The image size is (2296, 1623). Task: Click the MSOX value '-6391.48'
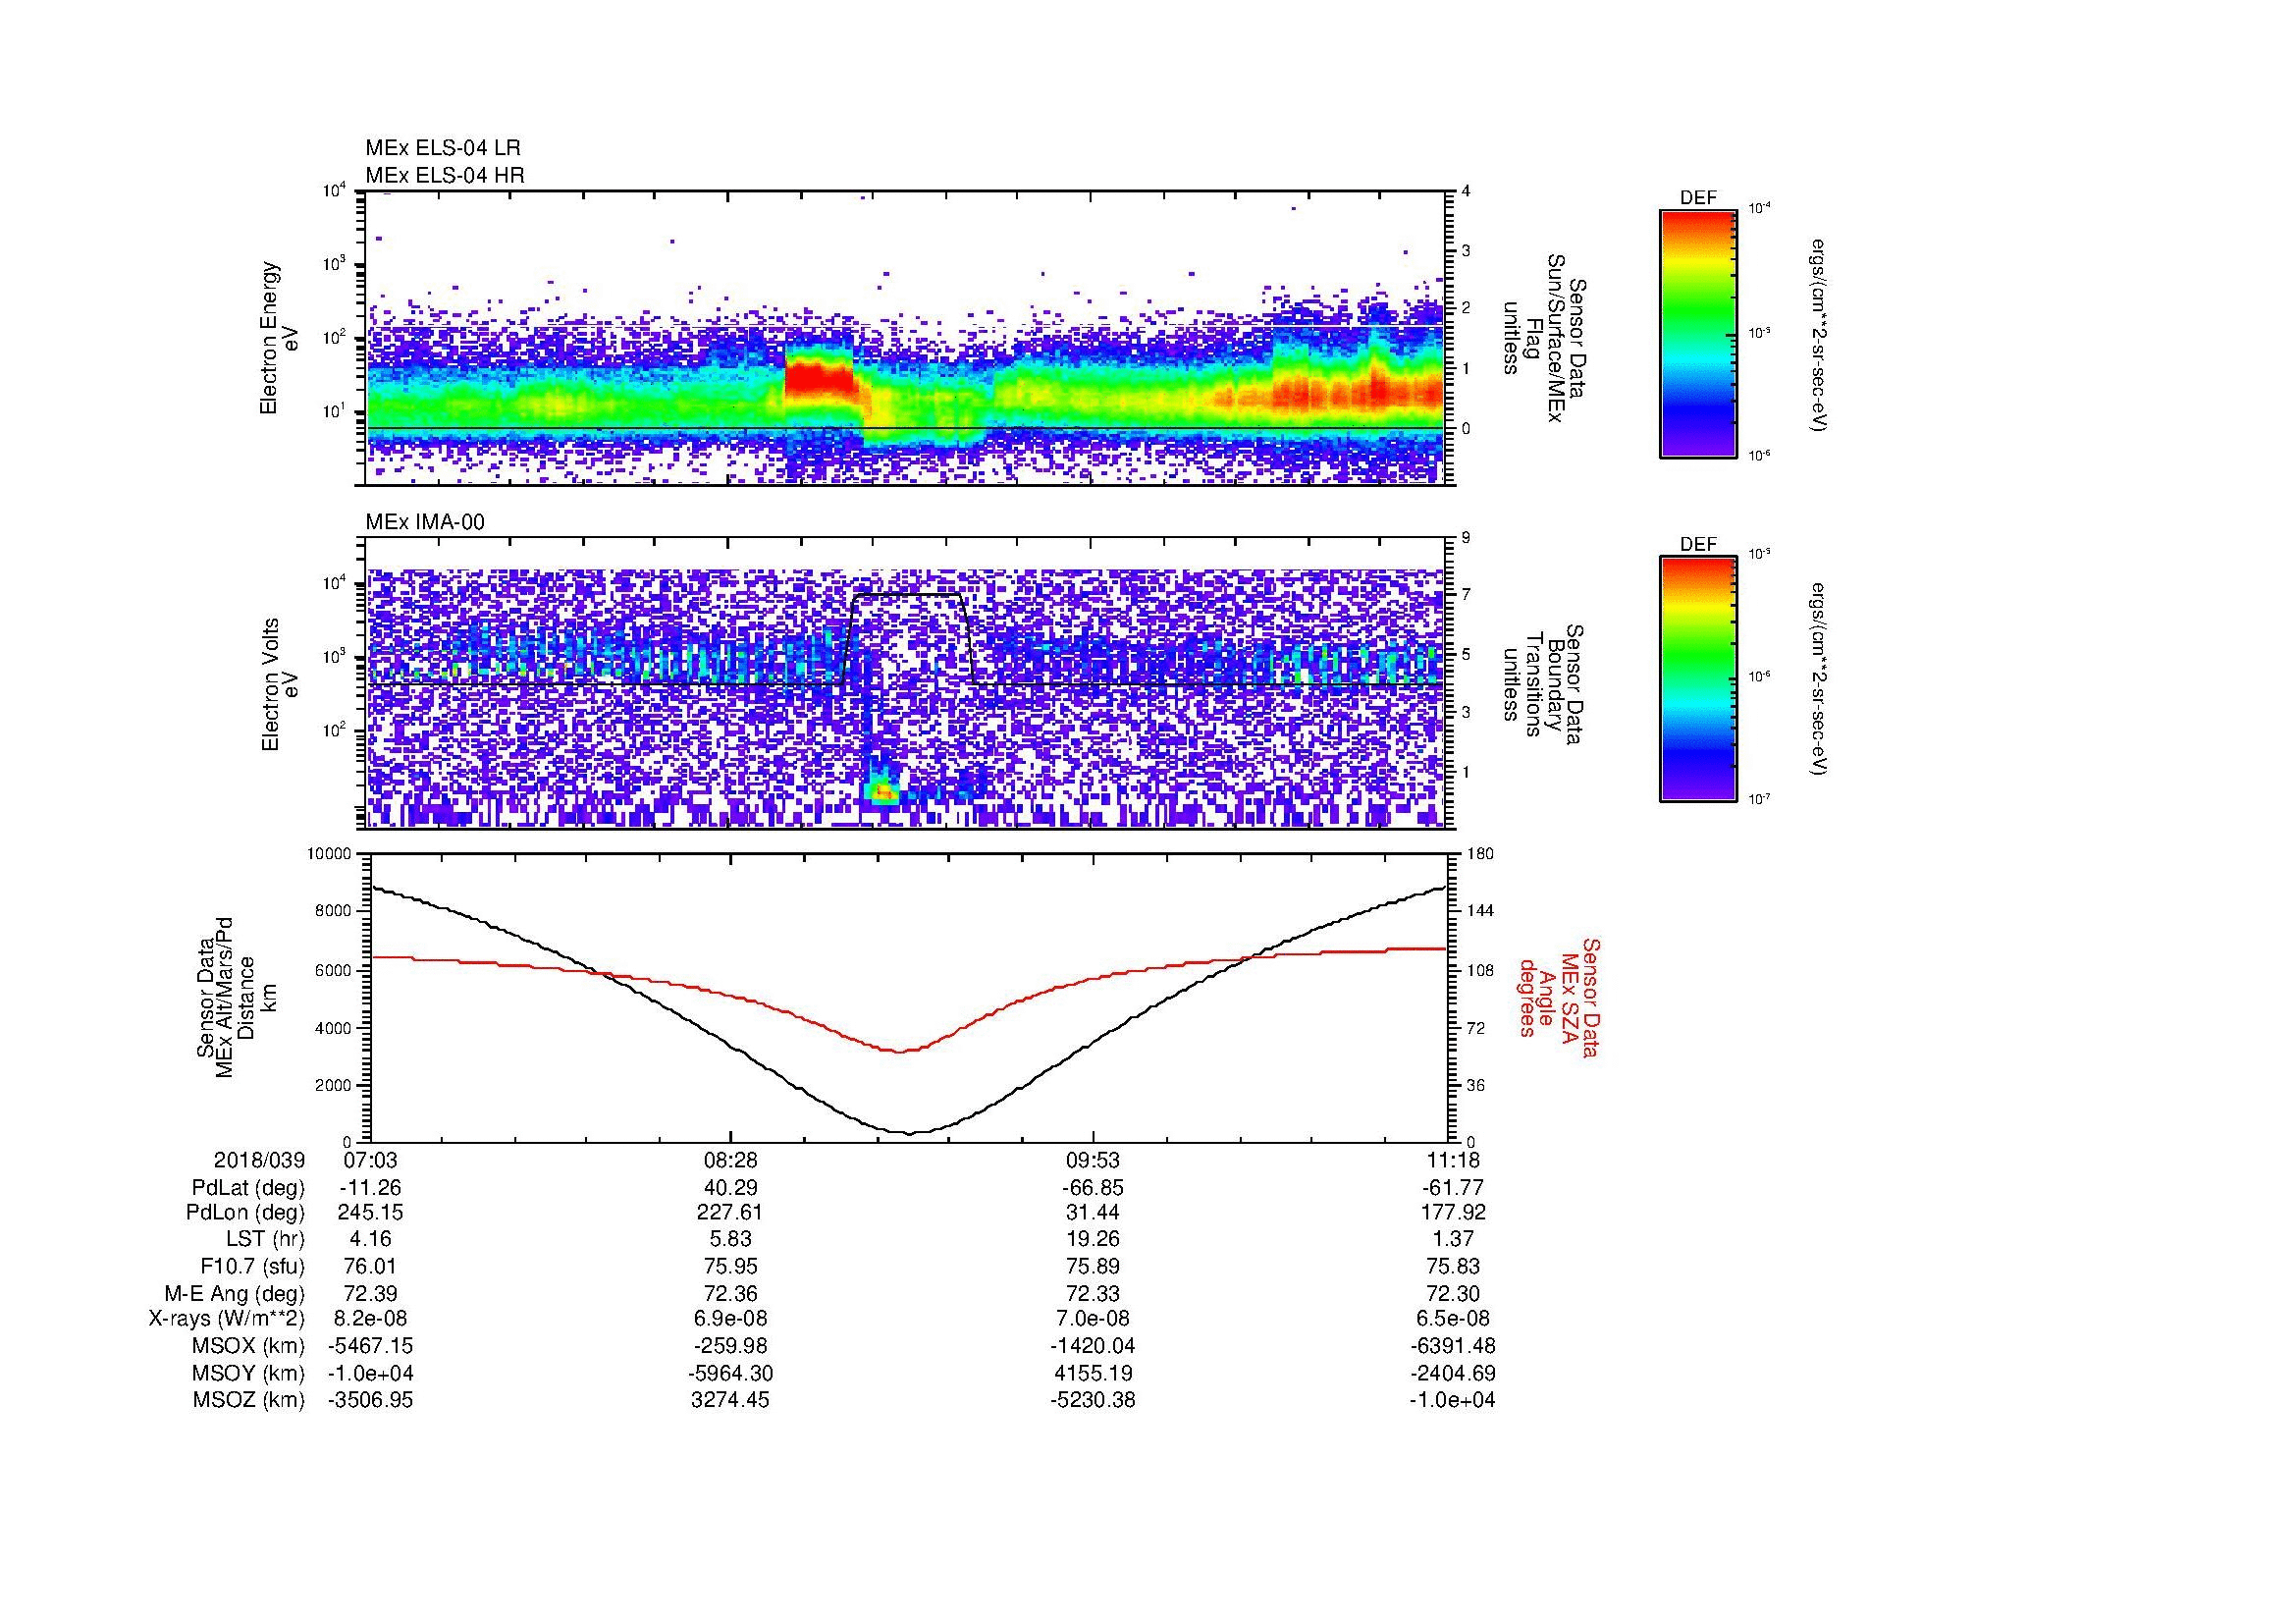click(1453, 1347)
